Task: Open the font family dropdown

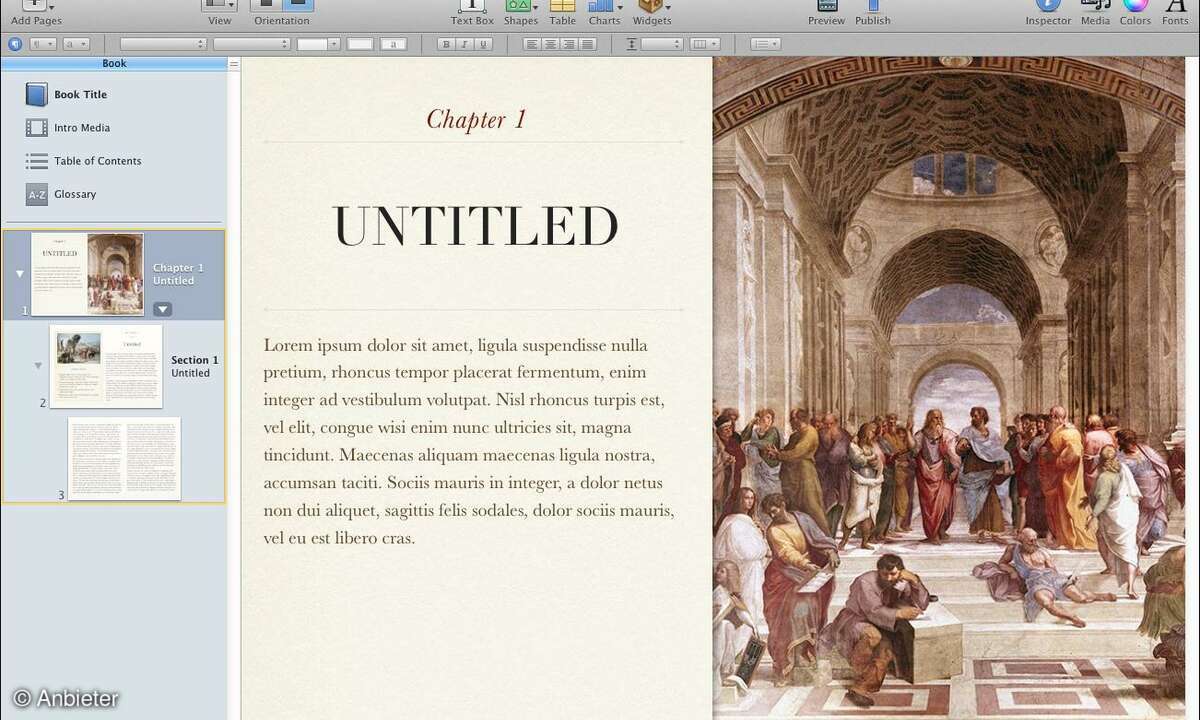Action: point(164,44)
